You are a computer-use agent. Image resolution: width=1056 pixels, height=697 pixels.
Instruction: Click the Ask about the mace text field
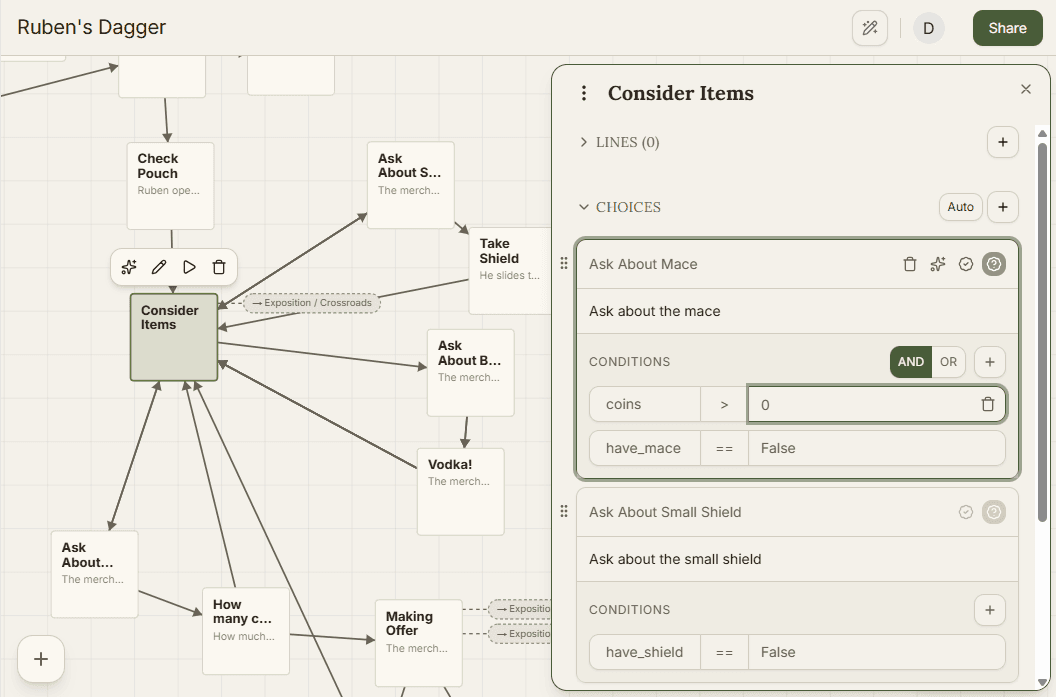tap(797, 311)
